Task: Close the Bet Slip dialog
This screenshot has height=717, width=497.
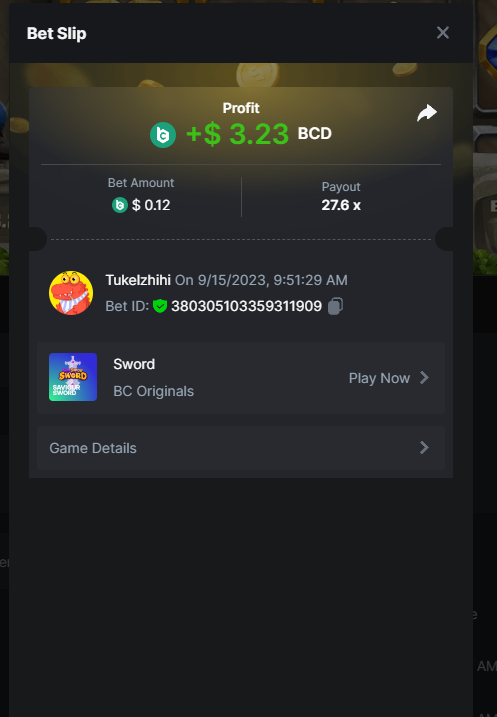Action: tap(443, 32)
